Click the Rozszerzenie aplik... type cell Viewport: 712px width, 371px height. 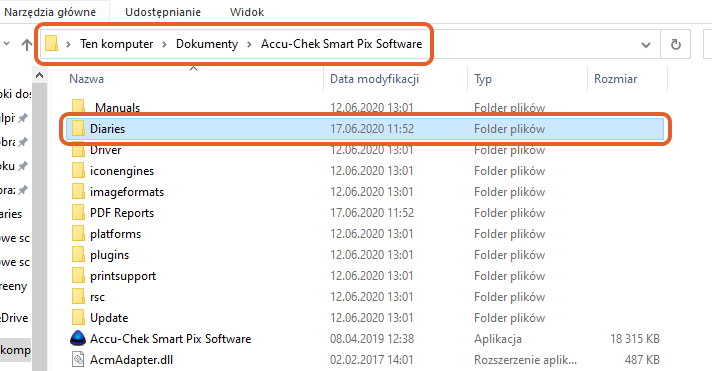[525, 360]
